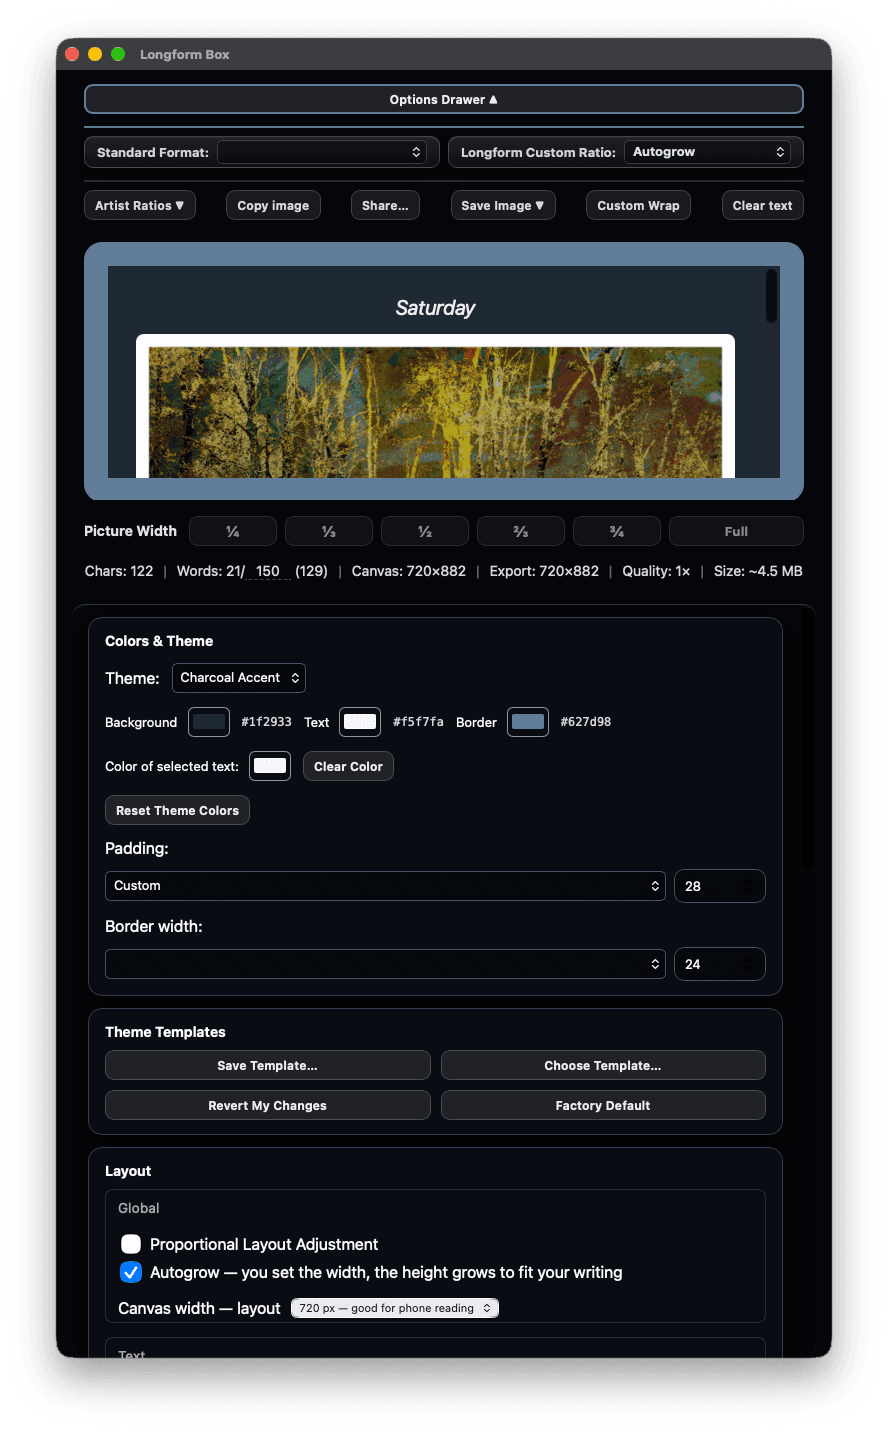Set picture width to one half

(425, 531)
